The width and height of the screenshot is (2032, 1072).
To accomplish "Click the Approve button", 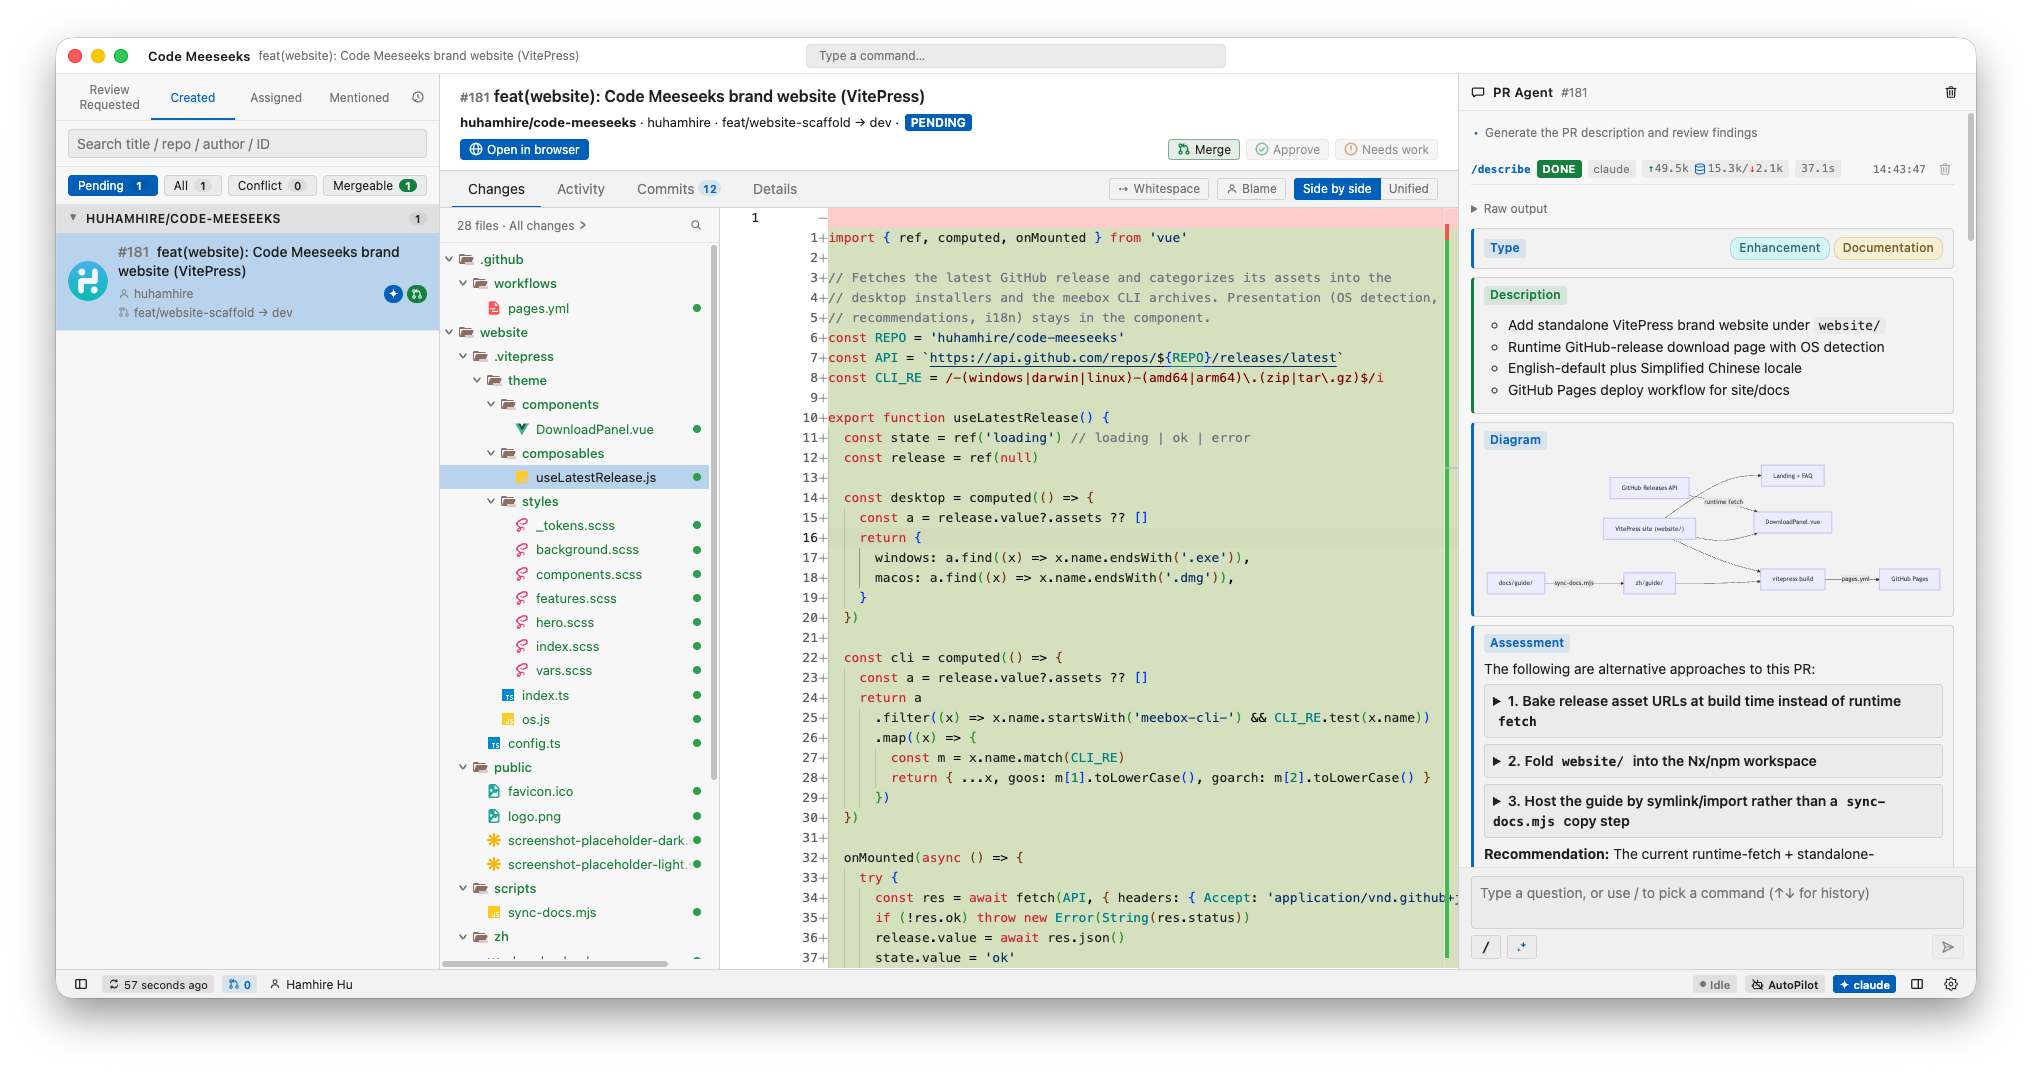I will (x=1288, y=149).
